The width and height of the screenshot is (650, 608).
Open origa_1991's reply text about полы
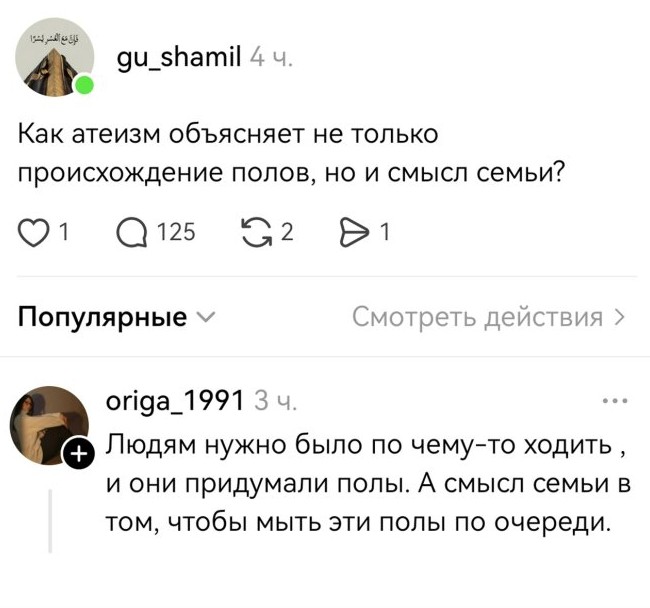point(368,483)
